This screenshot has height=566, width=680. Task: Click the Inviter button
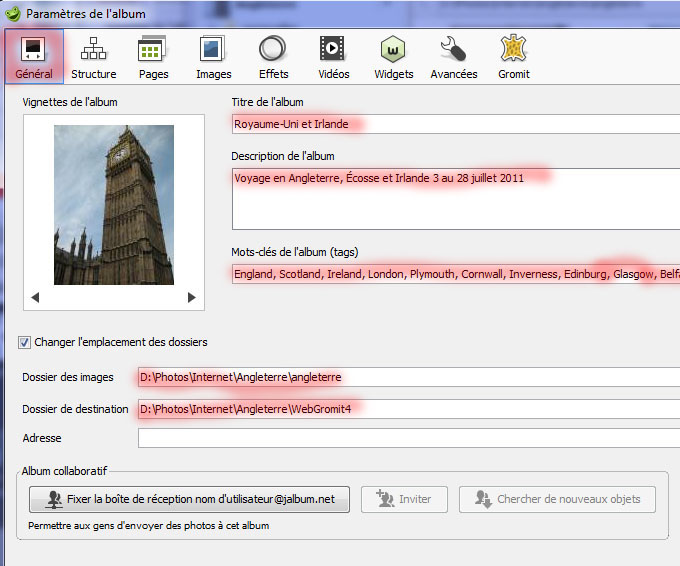pos(405,499)
